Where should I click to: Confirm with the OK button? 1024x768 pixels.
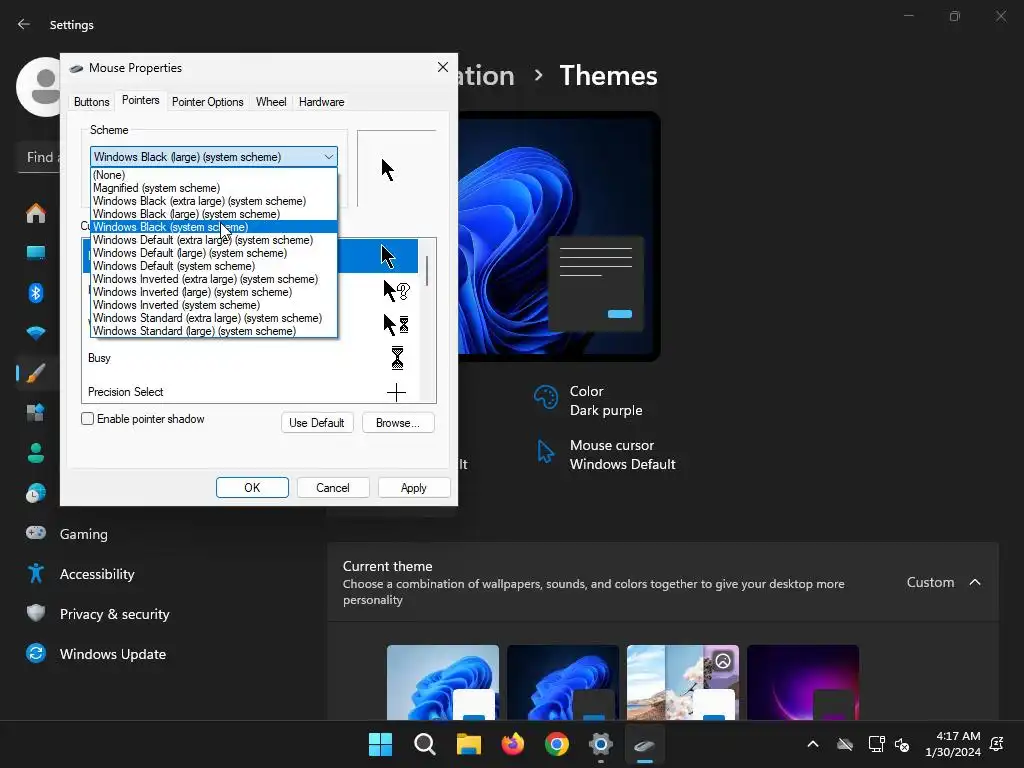coord(252,487)
